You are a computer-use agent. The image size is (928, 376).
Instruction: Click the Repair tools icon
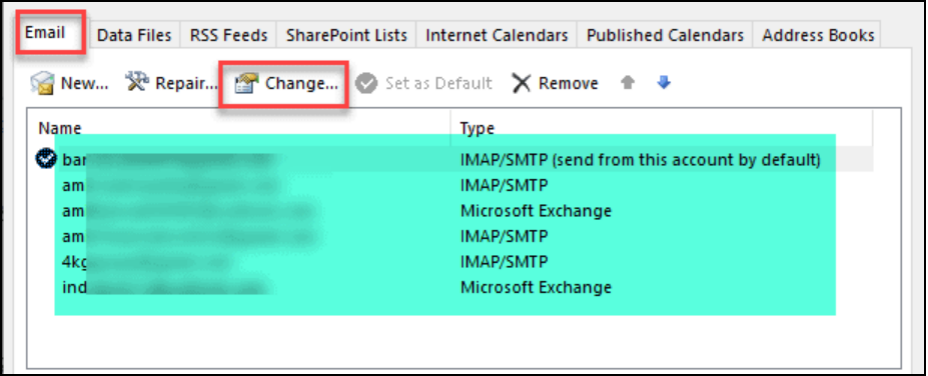click(x=137, y=83)
